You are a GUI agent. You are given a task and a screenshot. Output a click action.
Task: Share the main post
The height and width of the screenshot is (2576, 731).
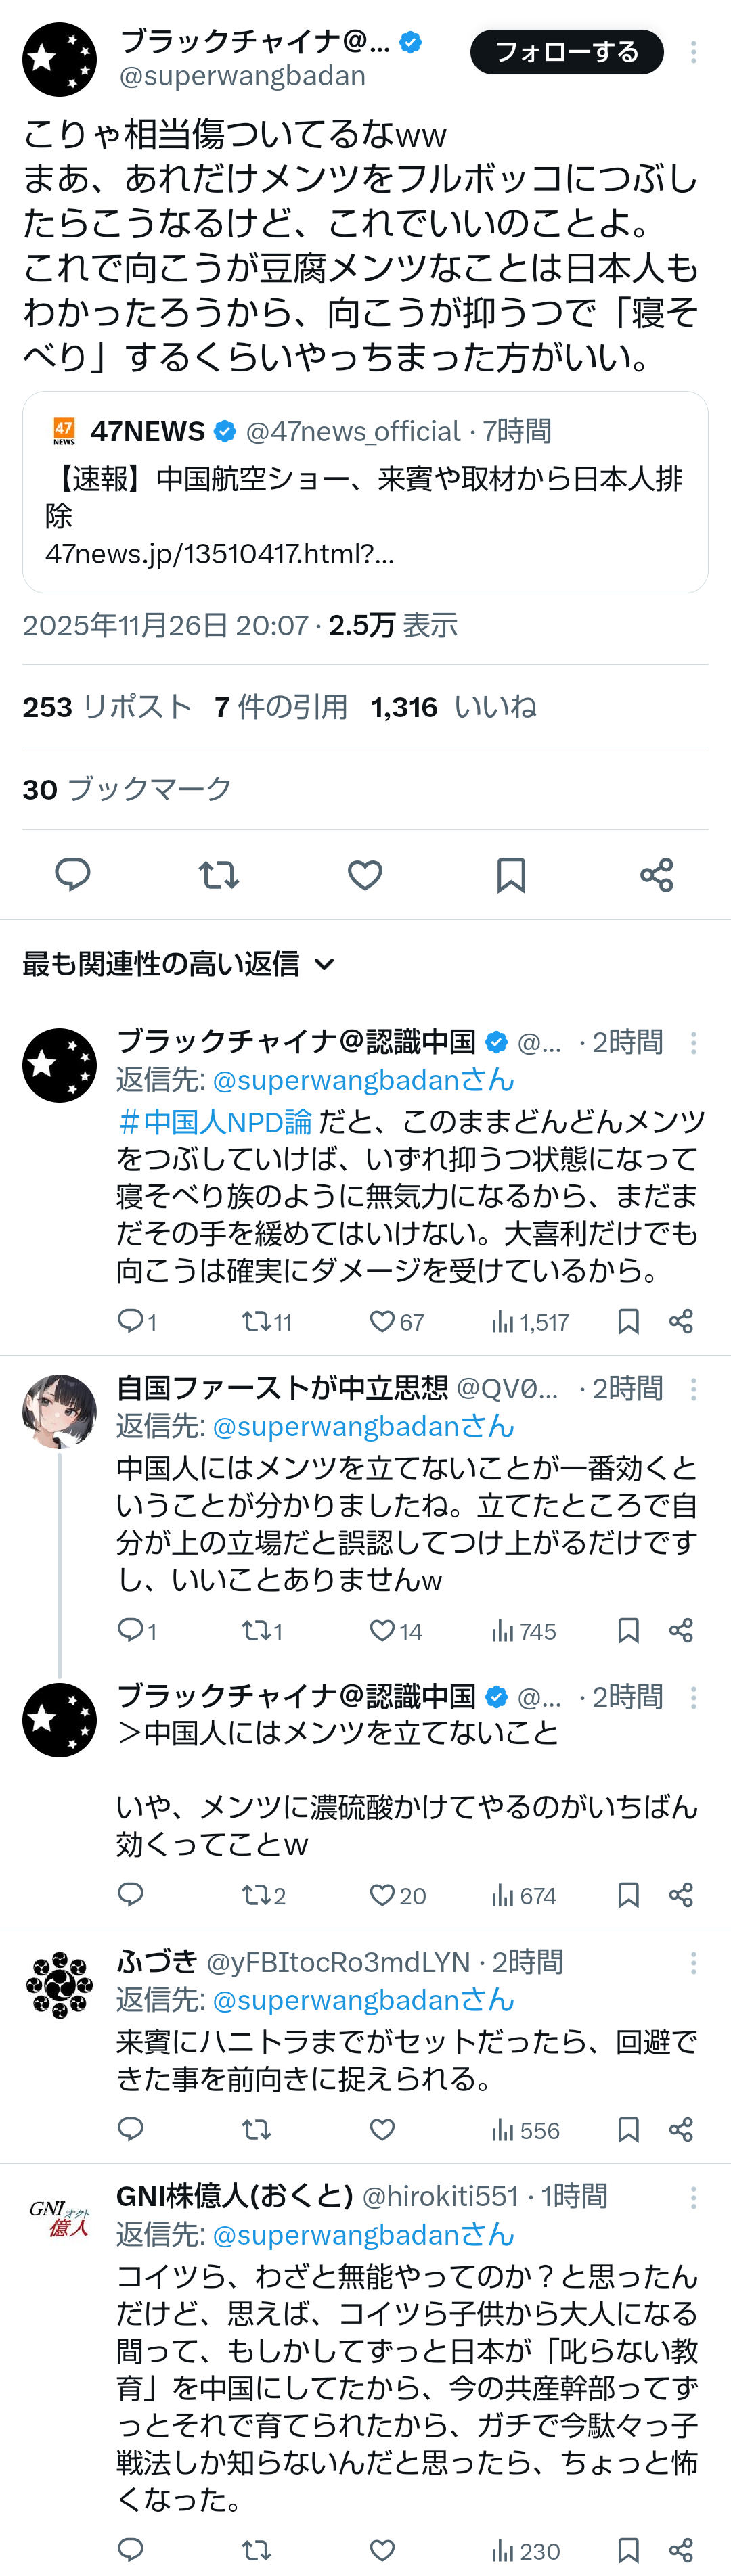[657, 875]
